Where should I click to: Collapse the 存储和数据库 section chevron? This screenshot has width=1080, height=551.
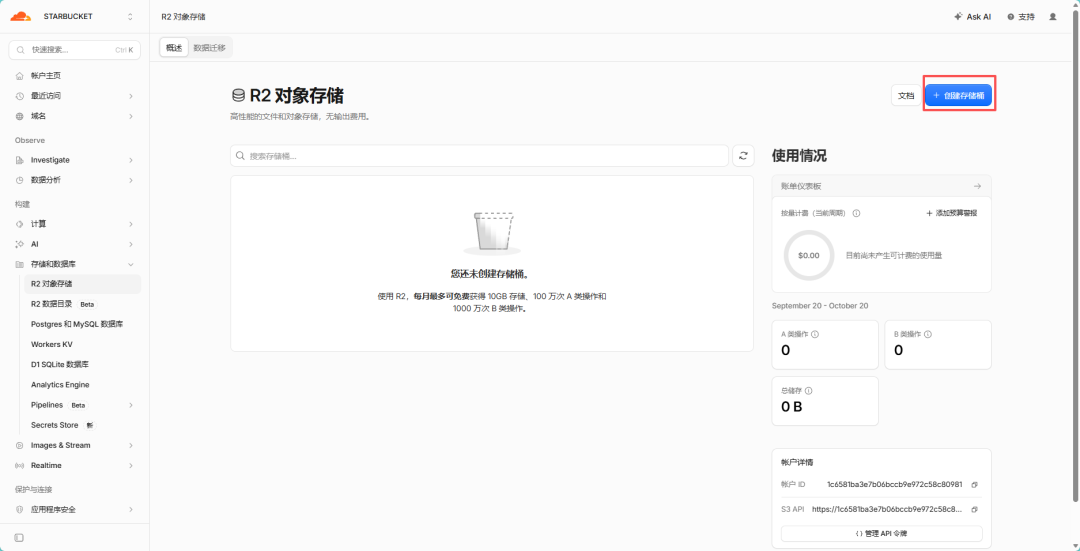point(131,264)
